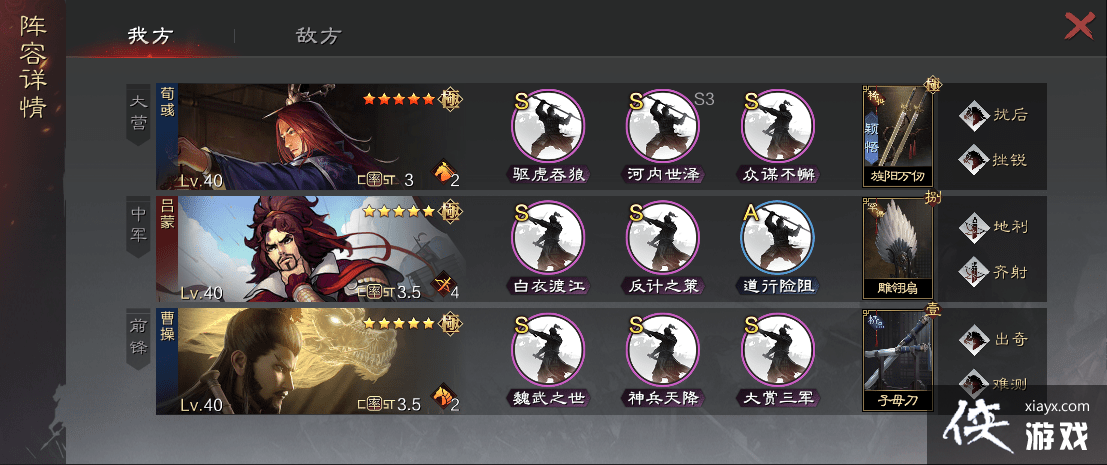Tap the 扰后 tactic entry
The image size is (1107, 465).
[x=994, y=115]
